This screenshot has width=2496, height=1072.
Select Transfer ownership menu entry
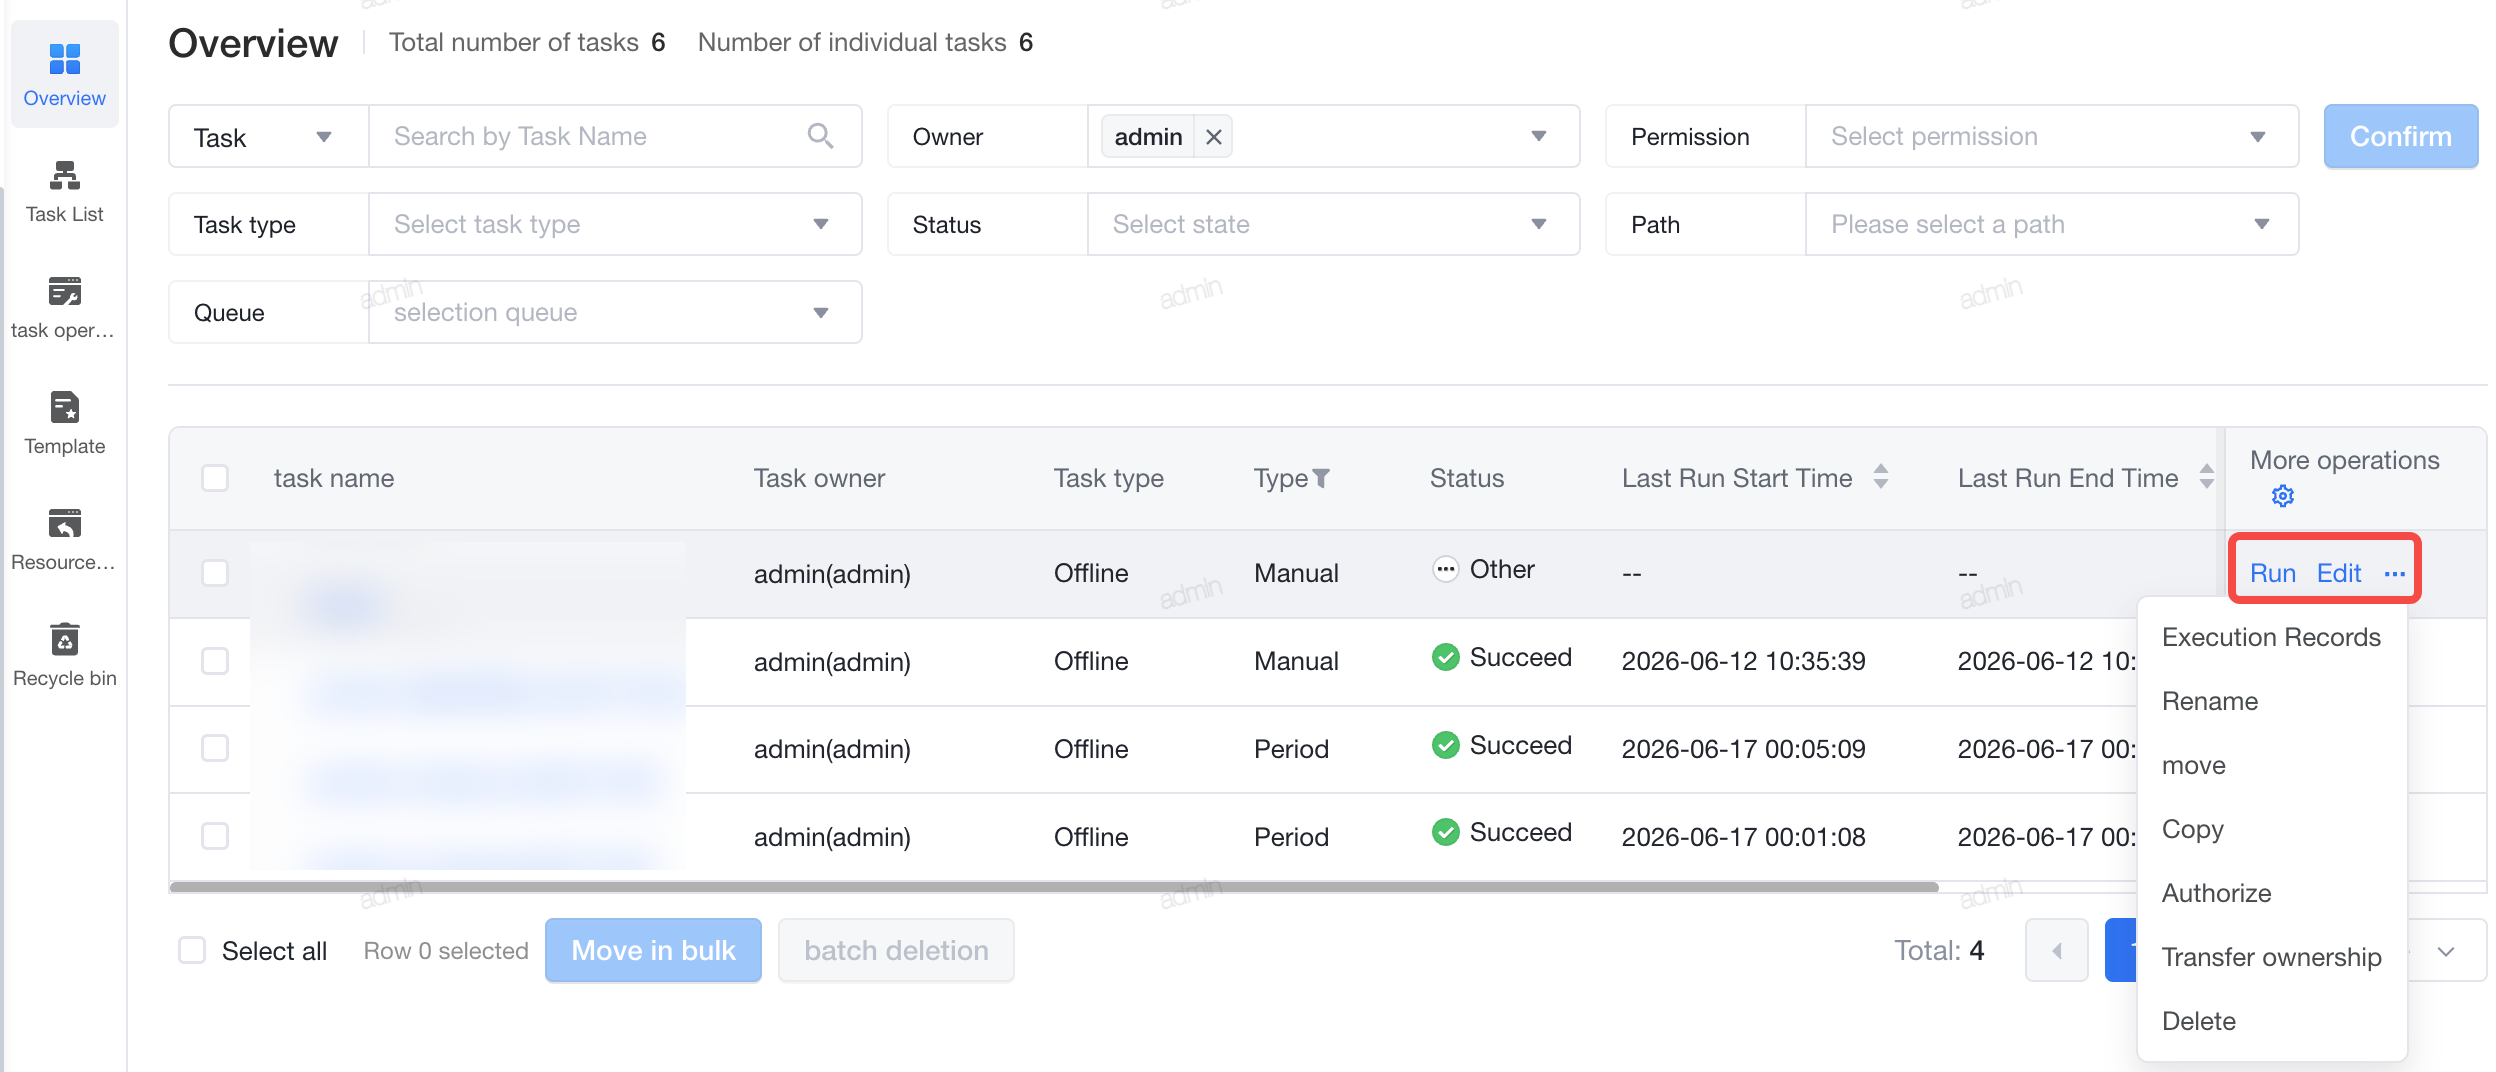tap(2271, 957)
